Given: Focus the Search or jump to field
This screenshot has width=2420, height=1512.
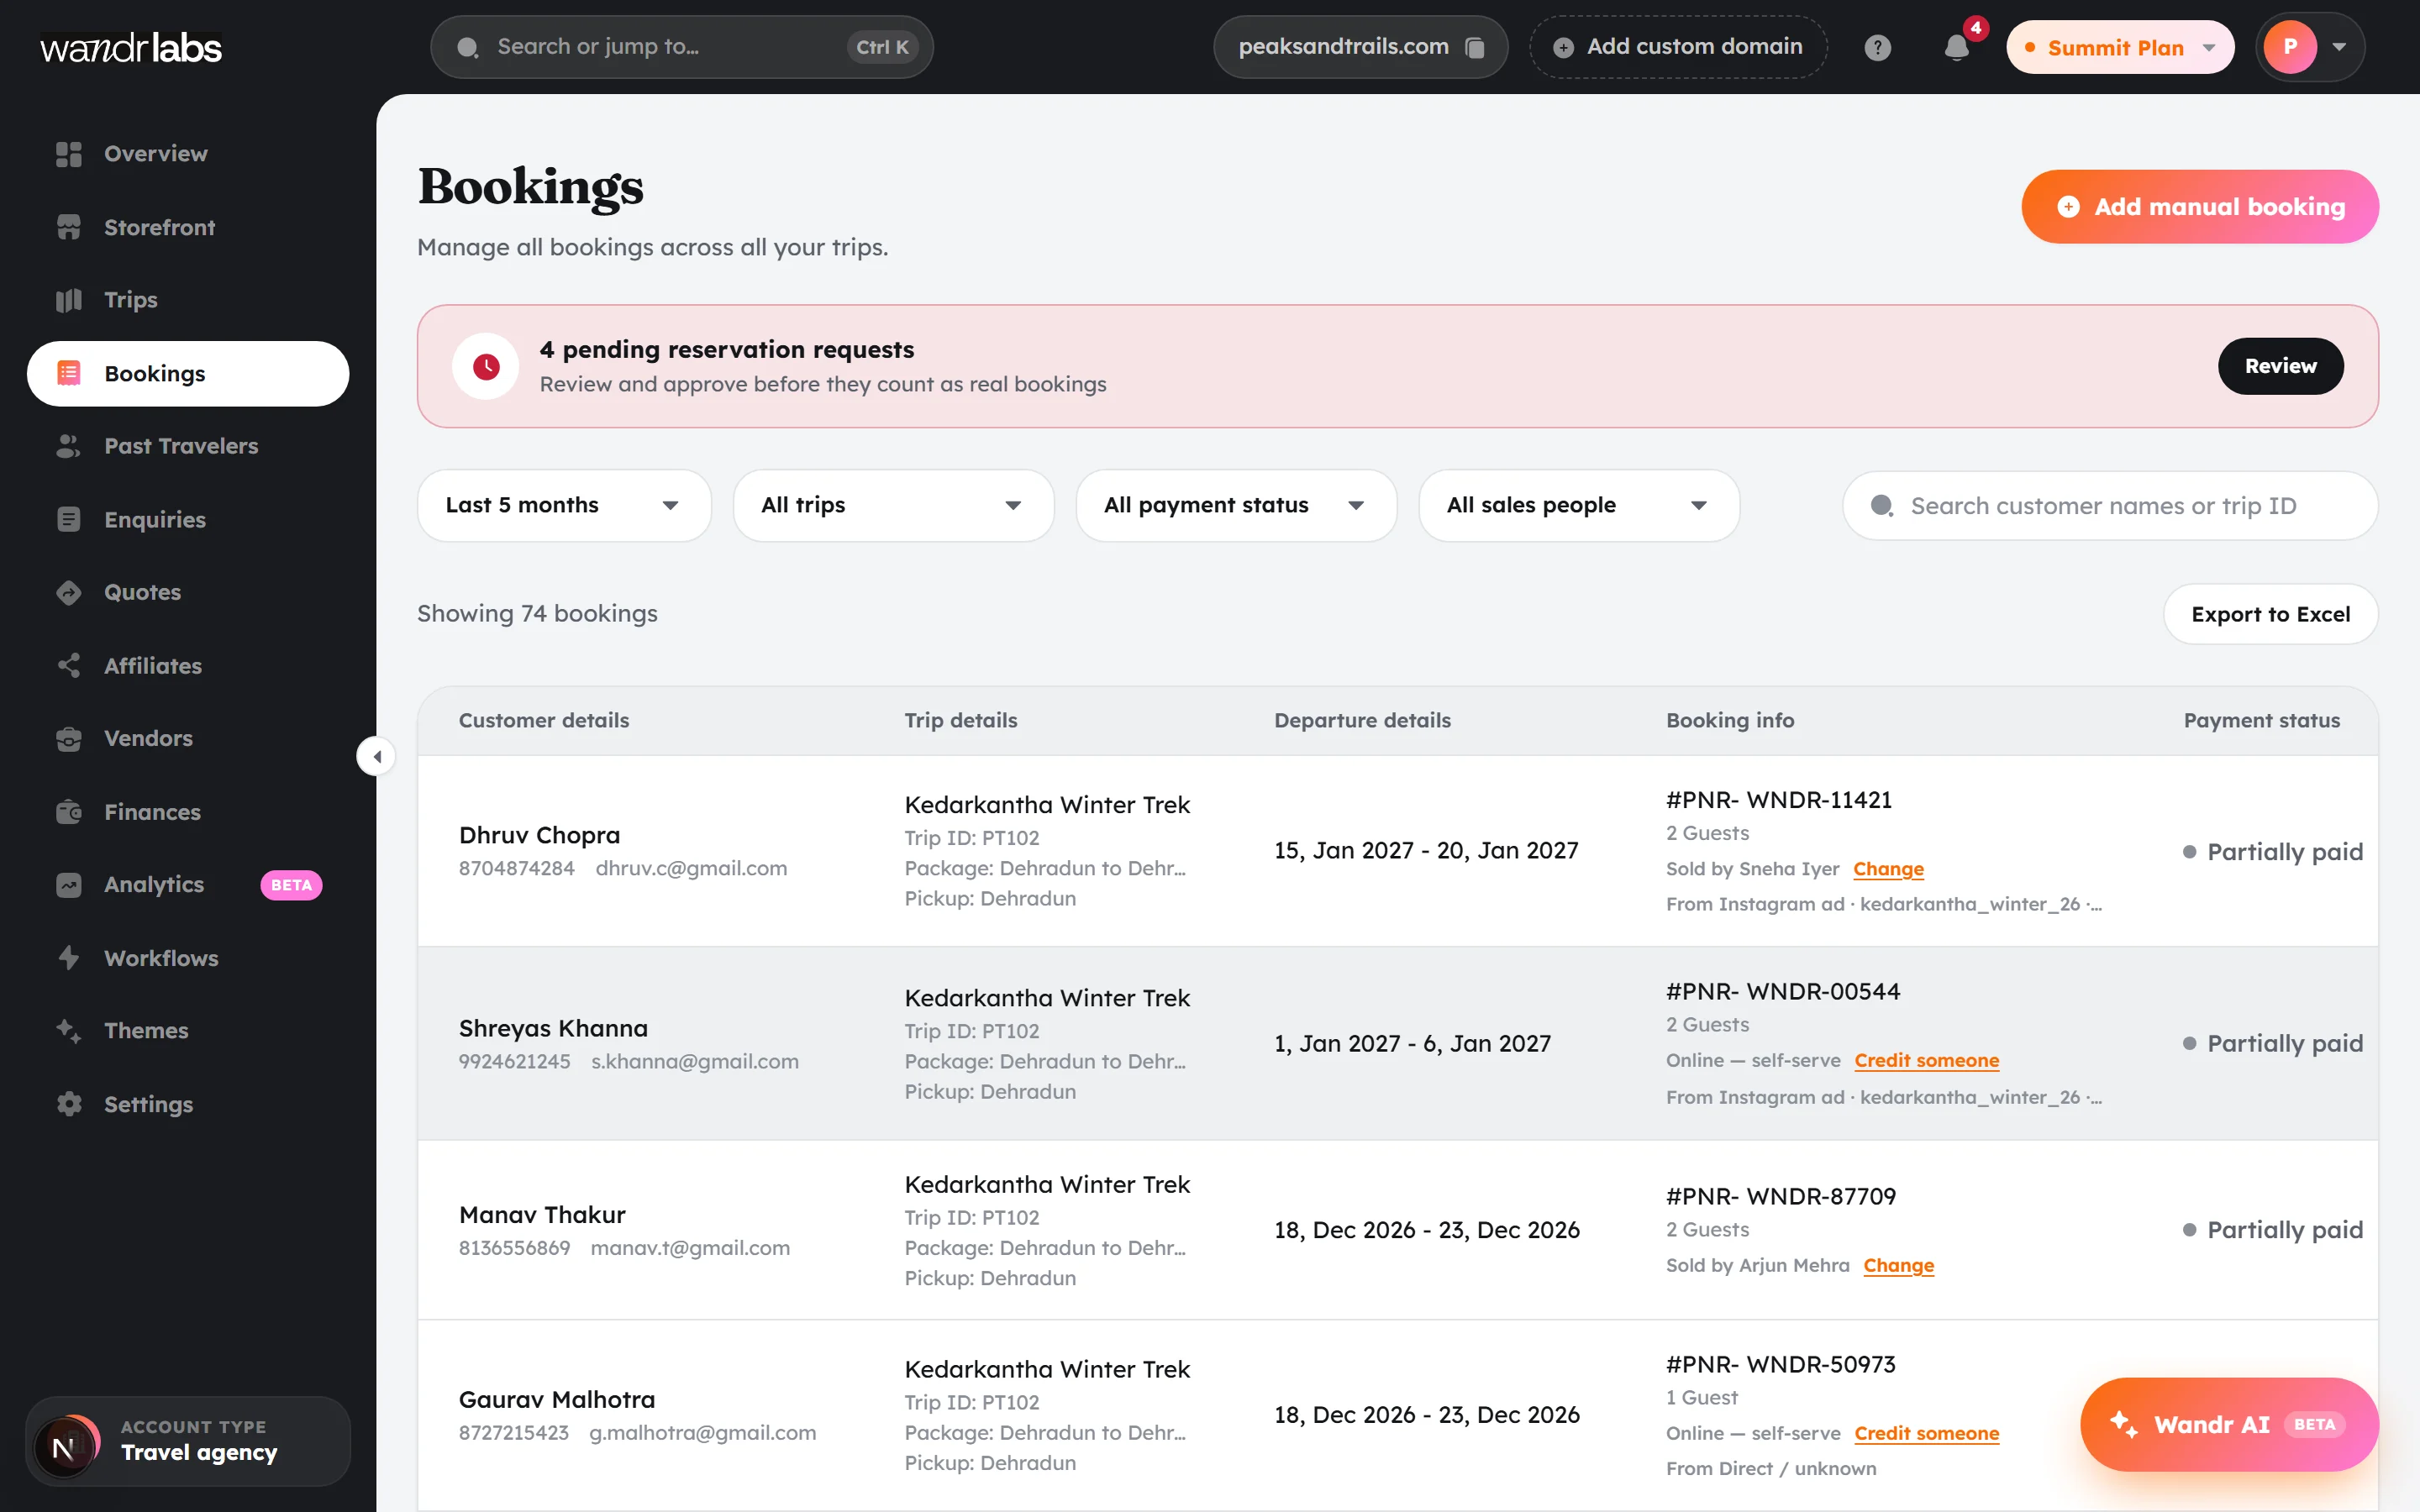Looking at the screenshot, I should 682,47.
